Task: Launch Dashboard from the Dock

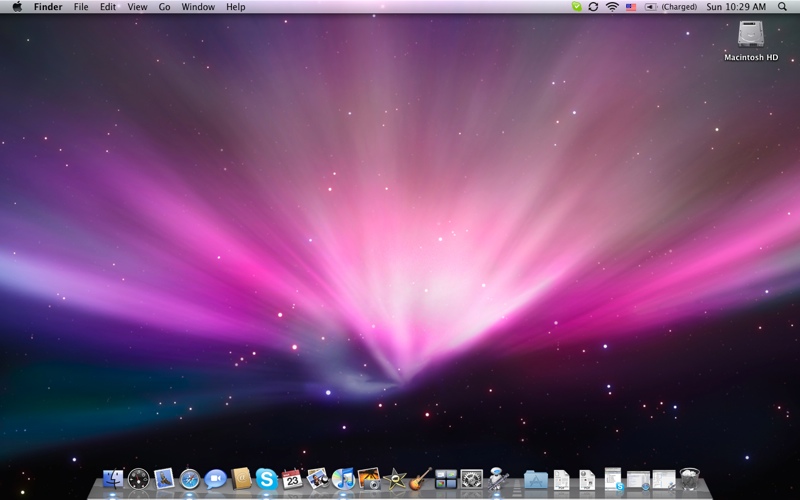Action: pos(139,479)
